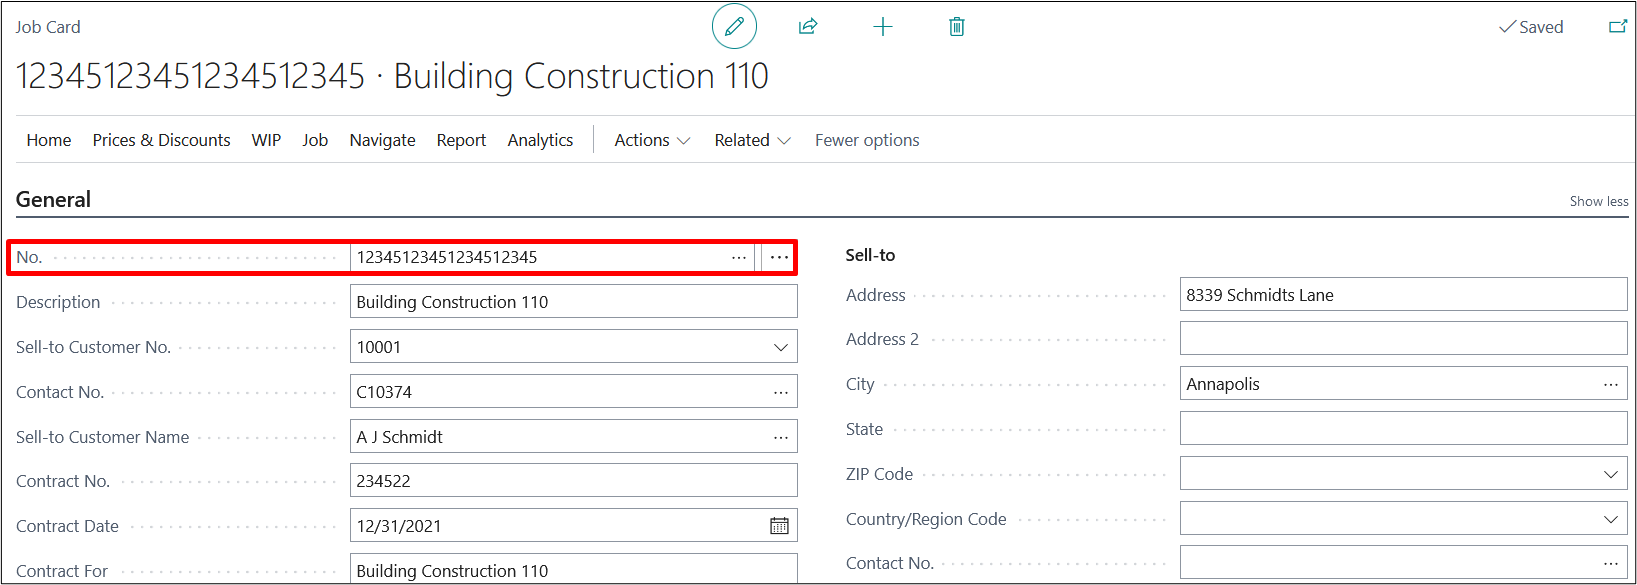The image size is (1637, 585).
Task: Expand the Sell-to Customer No. dropdown
Action: click(x=780, y=347)
